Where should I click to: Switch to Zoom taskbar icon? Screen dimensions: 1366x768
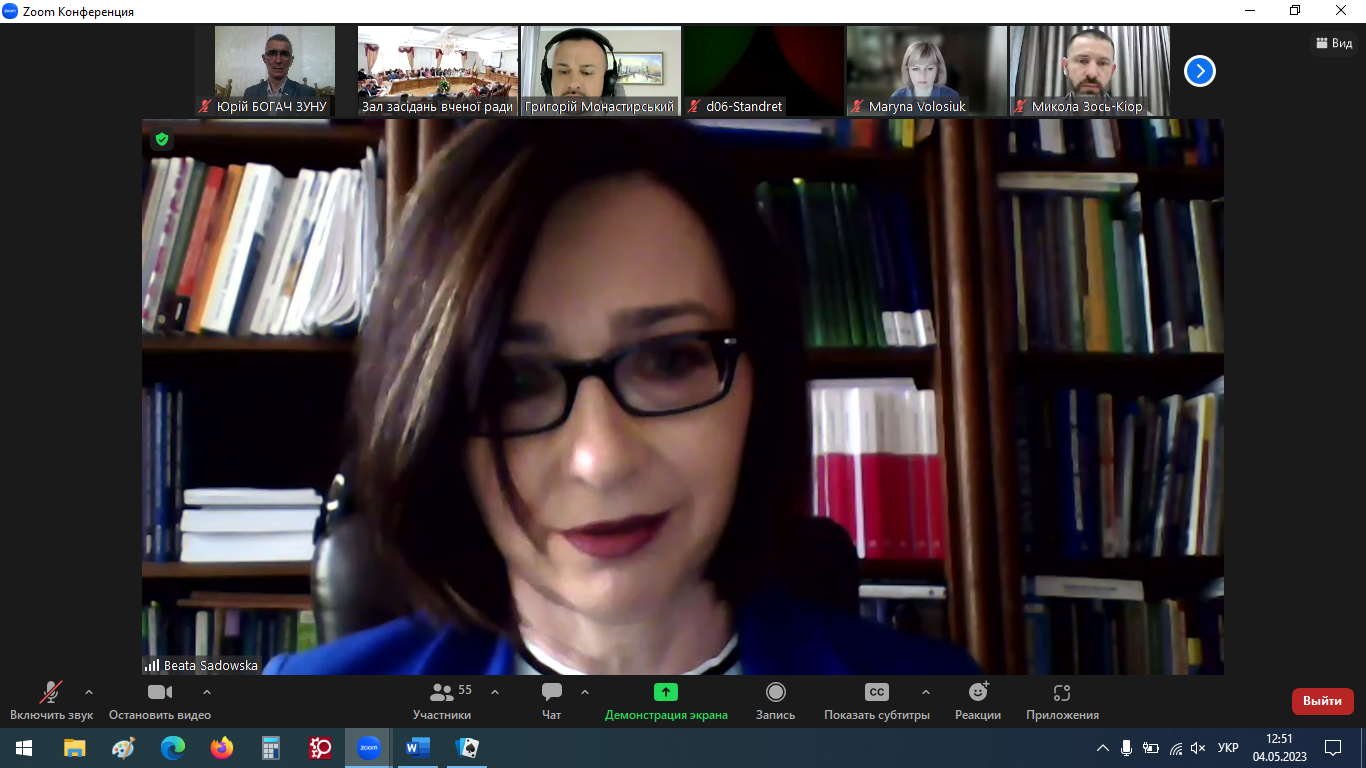(x=369, y=747)
